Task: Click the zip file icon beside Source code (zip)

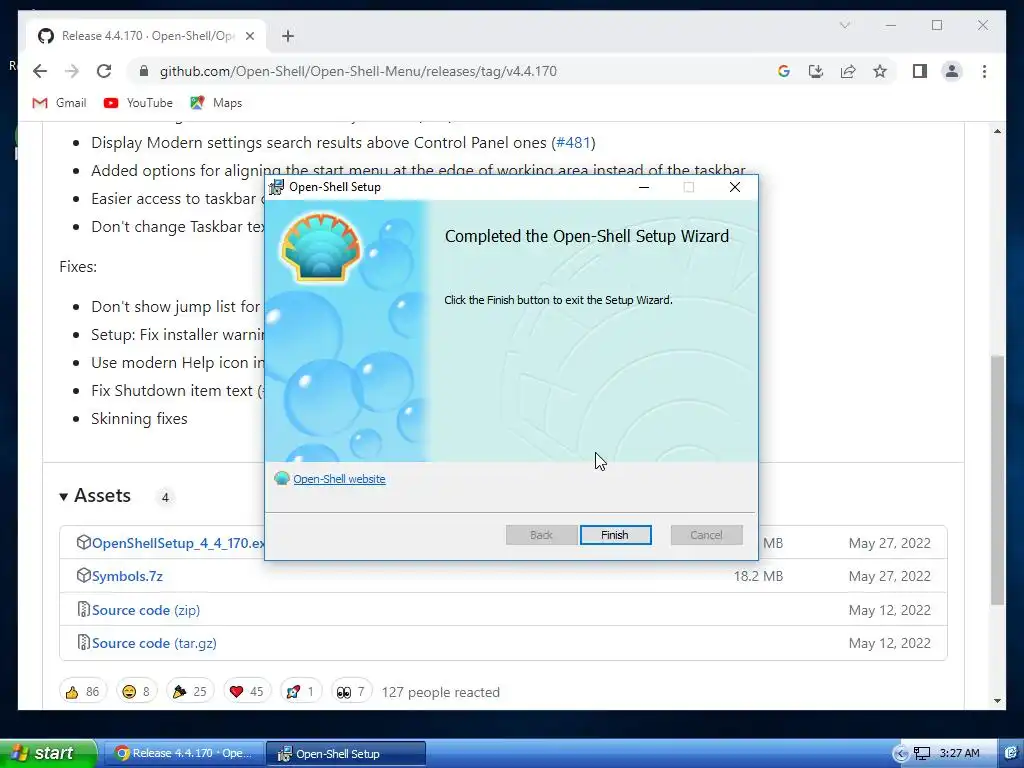Action: click(83, 609)
